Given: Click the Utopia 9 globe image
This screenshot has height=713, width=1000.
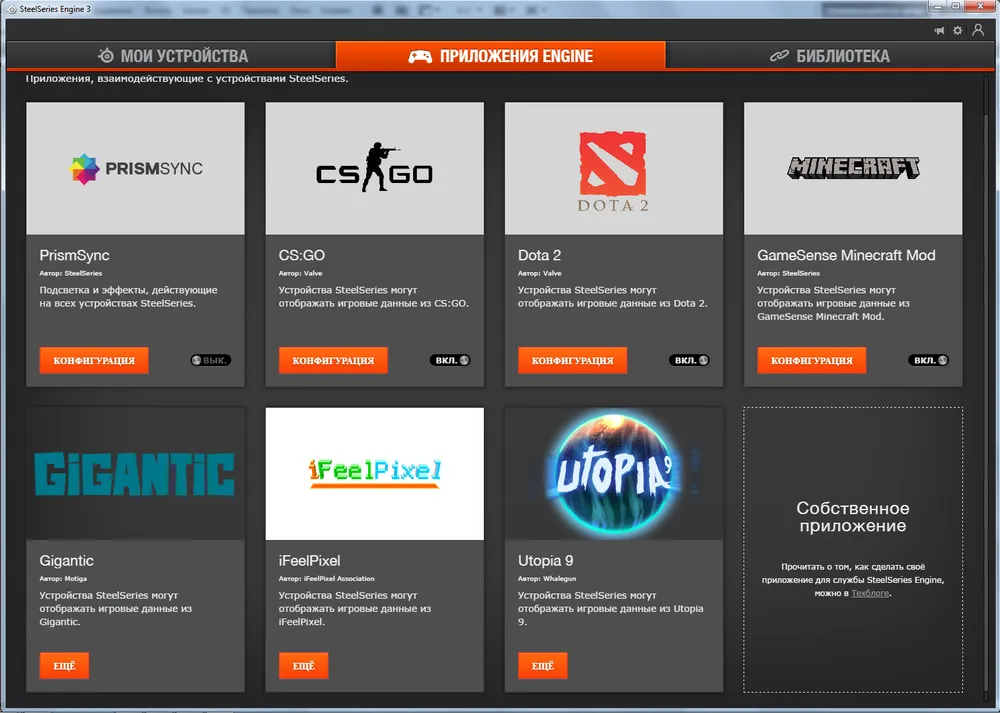Looking at the screenshot, I should (x=614, y=474).
